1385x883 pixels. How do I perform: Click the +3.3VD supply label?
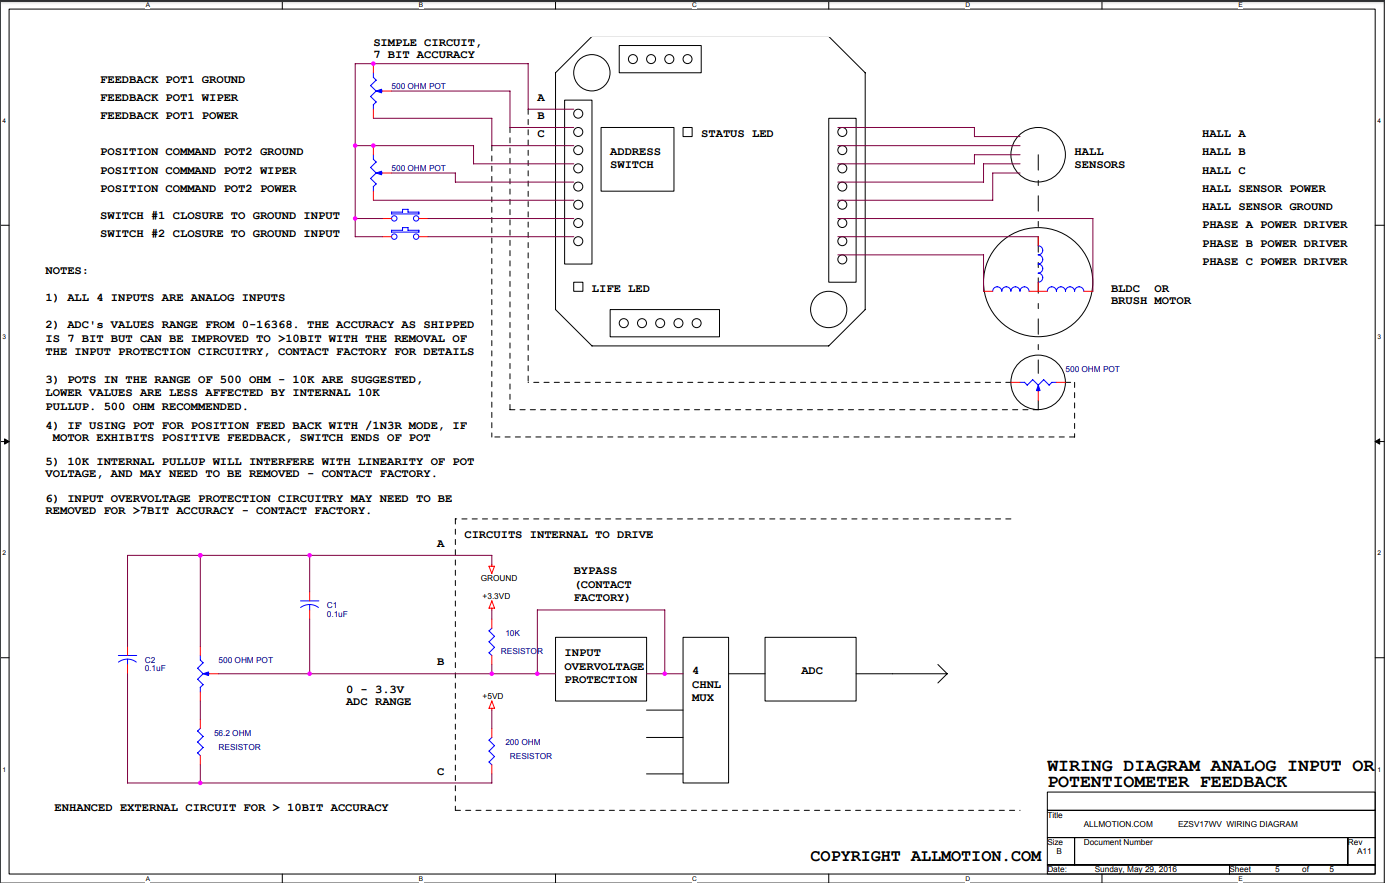click(x=496, y=596)
